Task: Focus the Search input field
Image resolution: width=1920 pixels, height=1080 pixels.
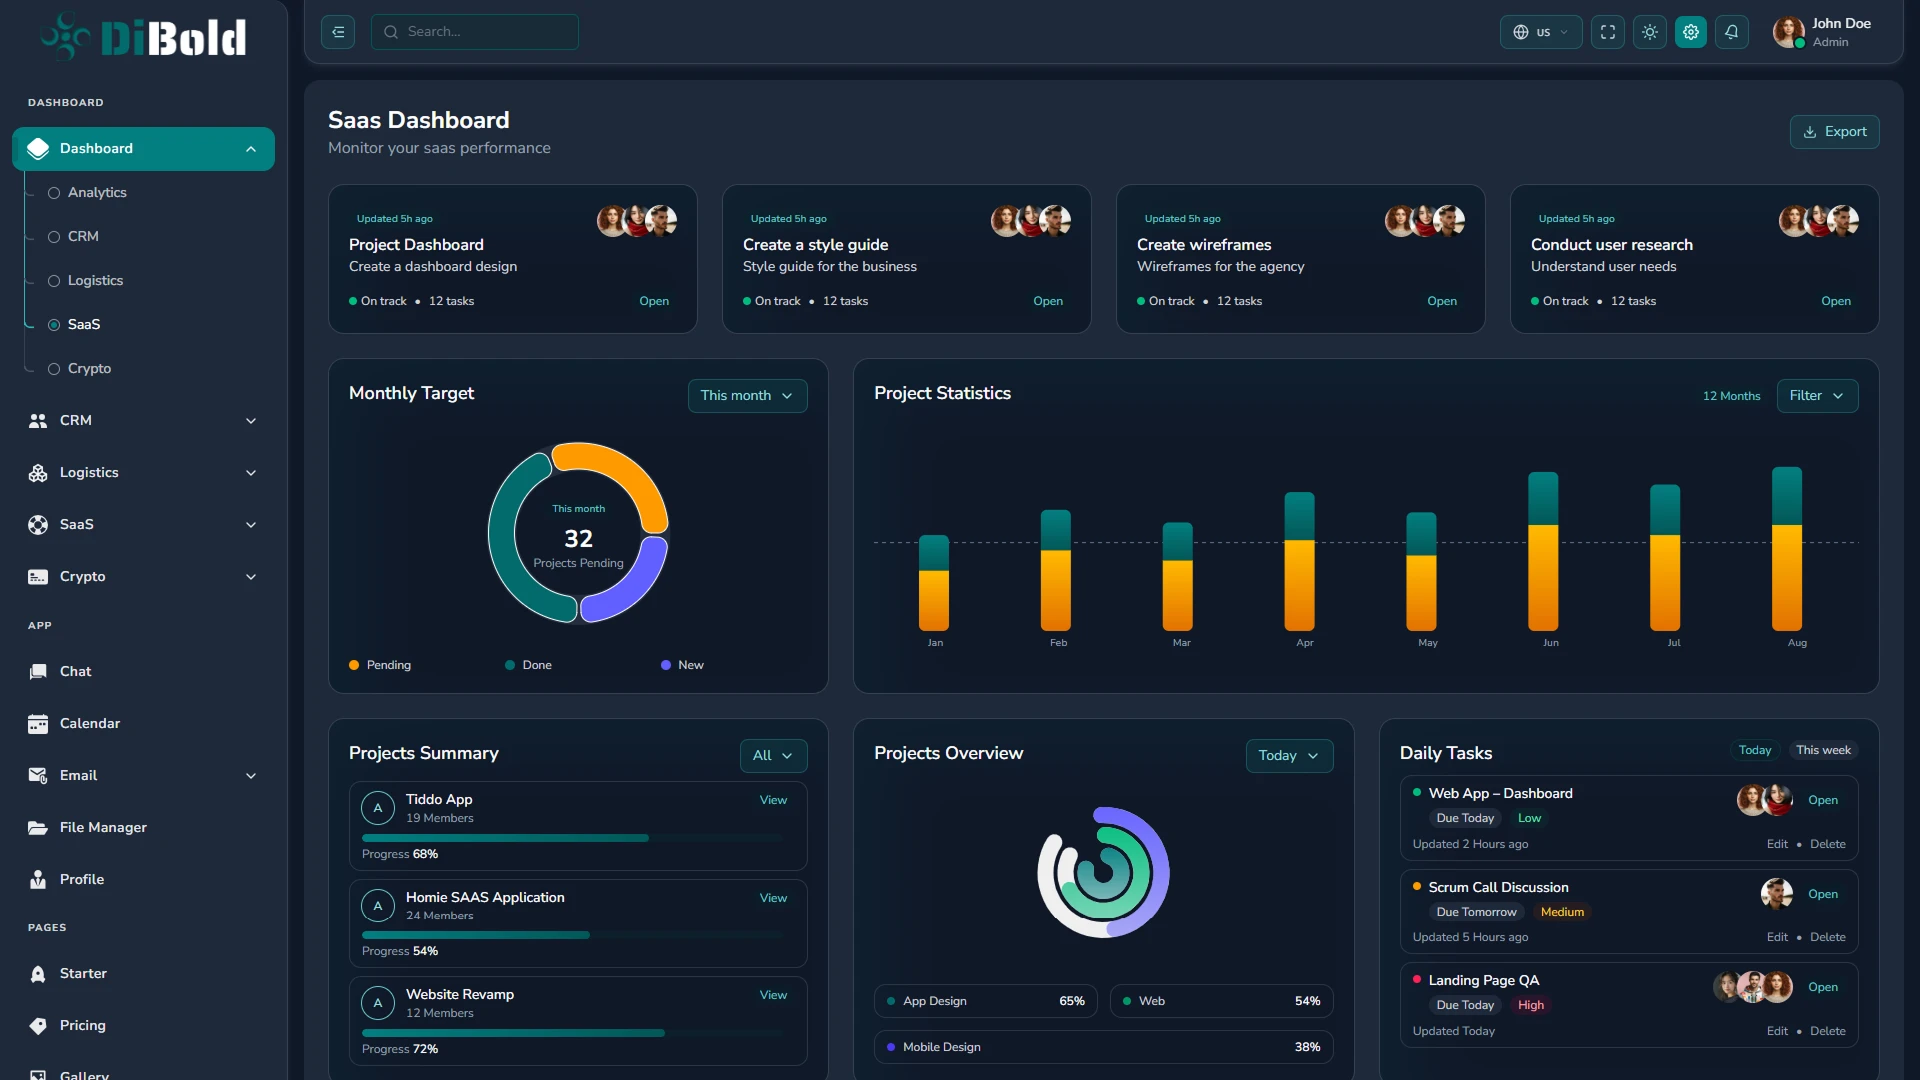Action: (x=475, y=32)
